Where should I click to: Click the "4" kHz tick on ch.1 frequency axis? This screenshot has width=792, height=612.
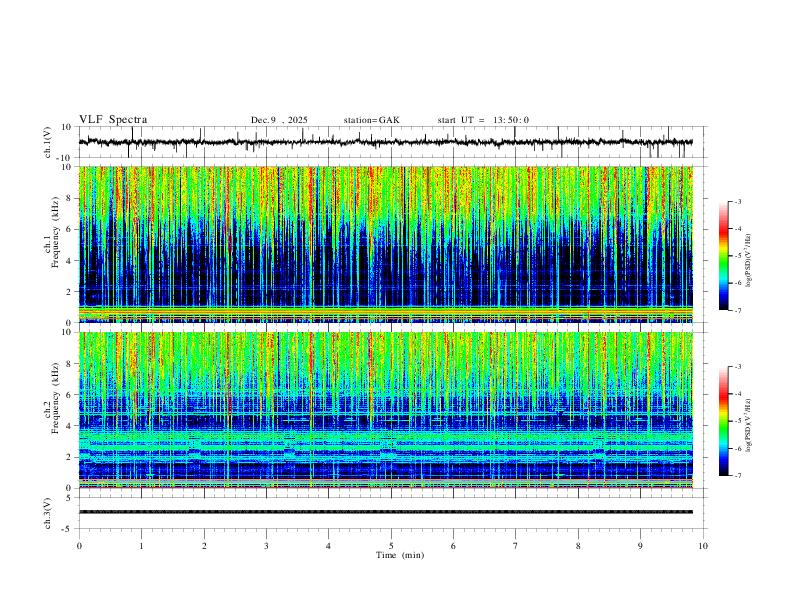point(70,261)
